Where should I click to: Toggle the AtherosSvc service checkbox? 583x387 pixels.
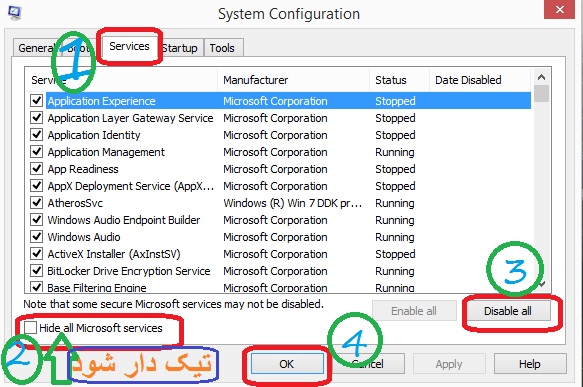pos(36,203)
